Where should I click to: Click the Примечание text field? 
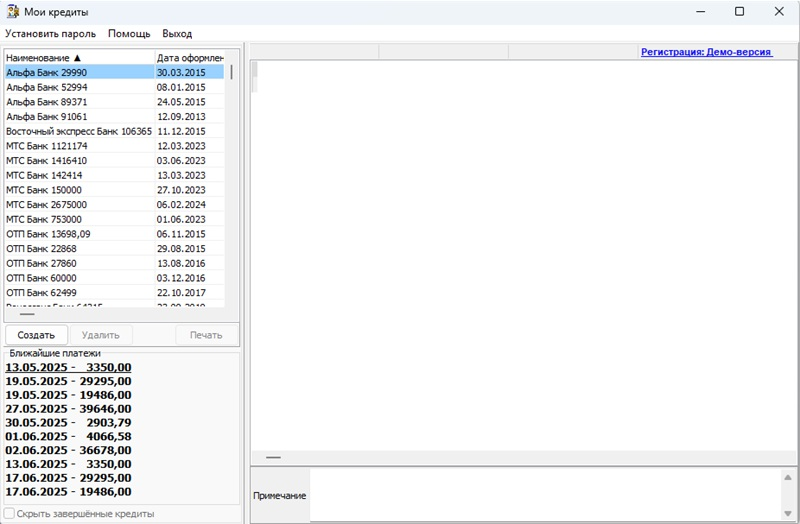pyautogui.click(x=545, y=495)
